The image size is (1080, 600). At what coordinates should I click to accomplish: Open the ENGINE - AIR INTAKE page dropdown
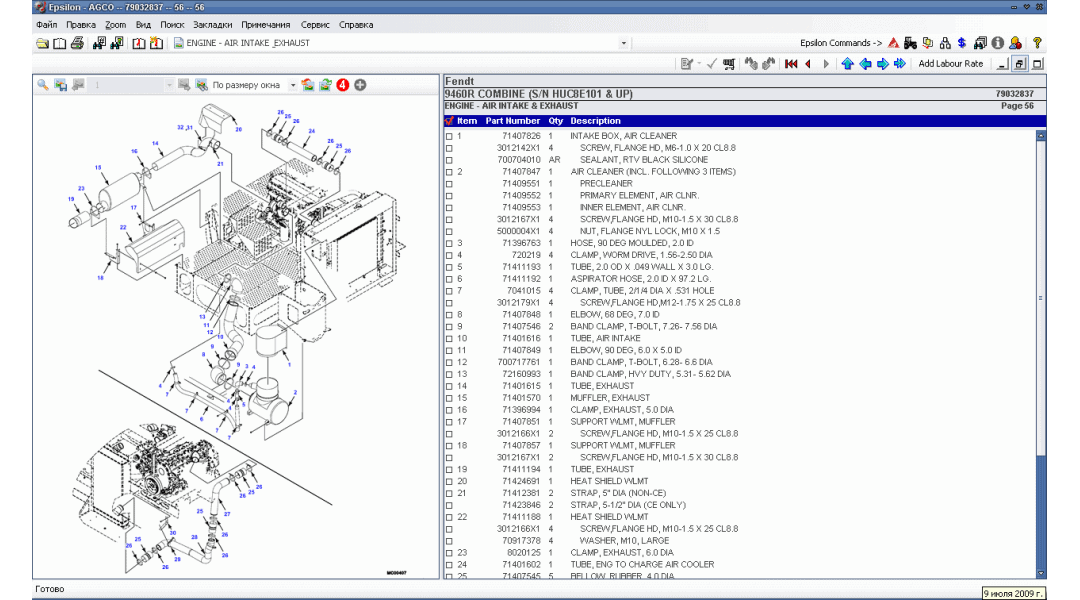tap(624, 43)
